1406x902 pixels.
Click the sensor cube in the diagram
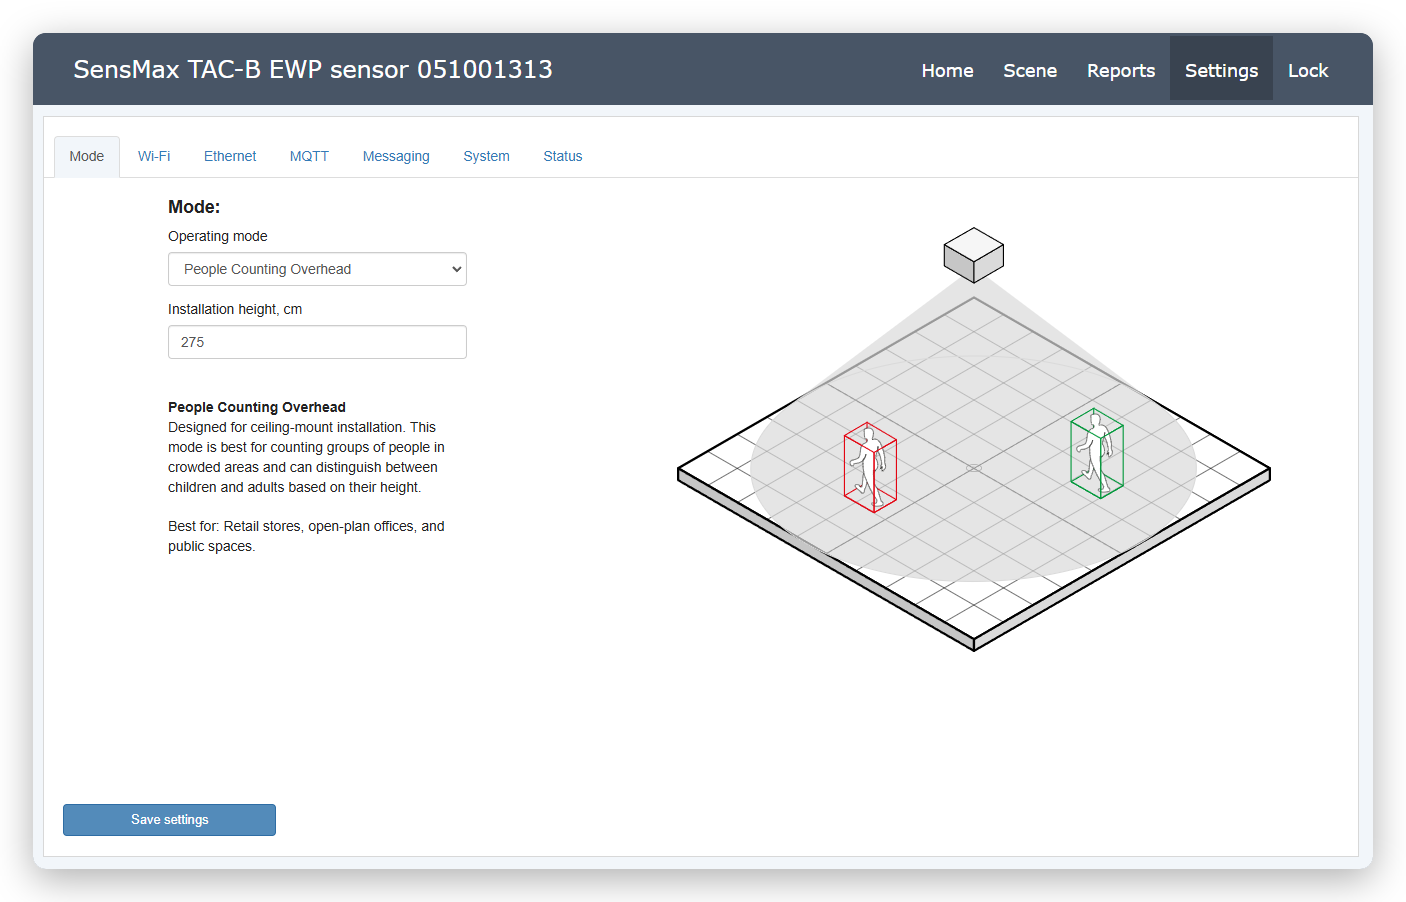[x=974, y=255]
